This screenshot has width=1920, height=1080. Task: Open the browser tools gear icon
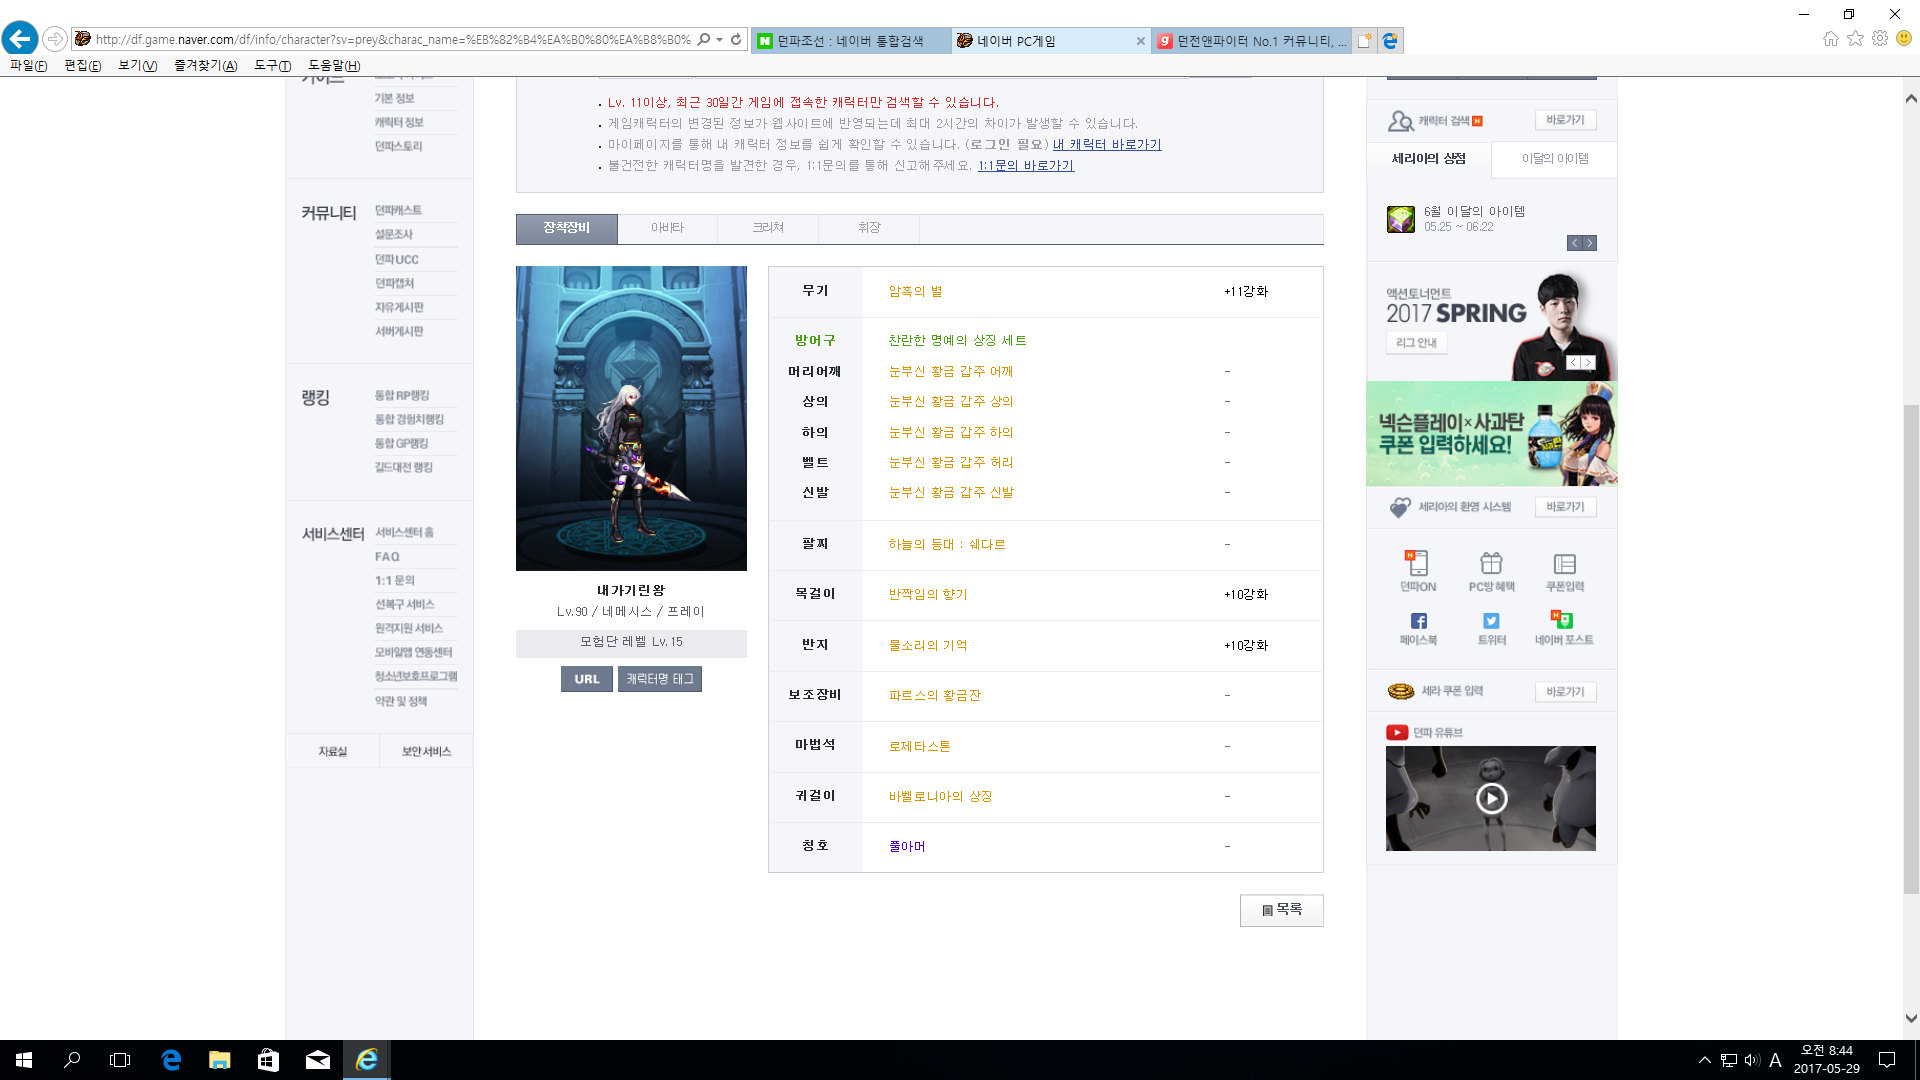(1880, 38)
